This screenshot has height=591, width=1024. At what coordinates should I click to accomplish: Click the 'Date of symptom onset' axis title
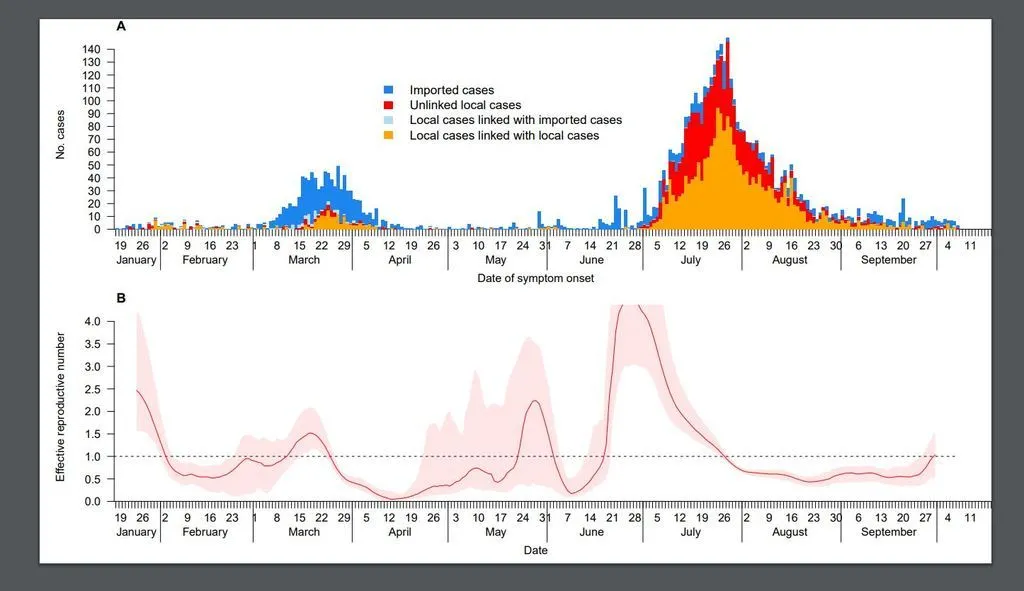point(536,278)
